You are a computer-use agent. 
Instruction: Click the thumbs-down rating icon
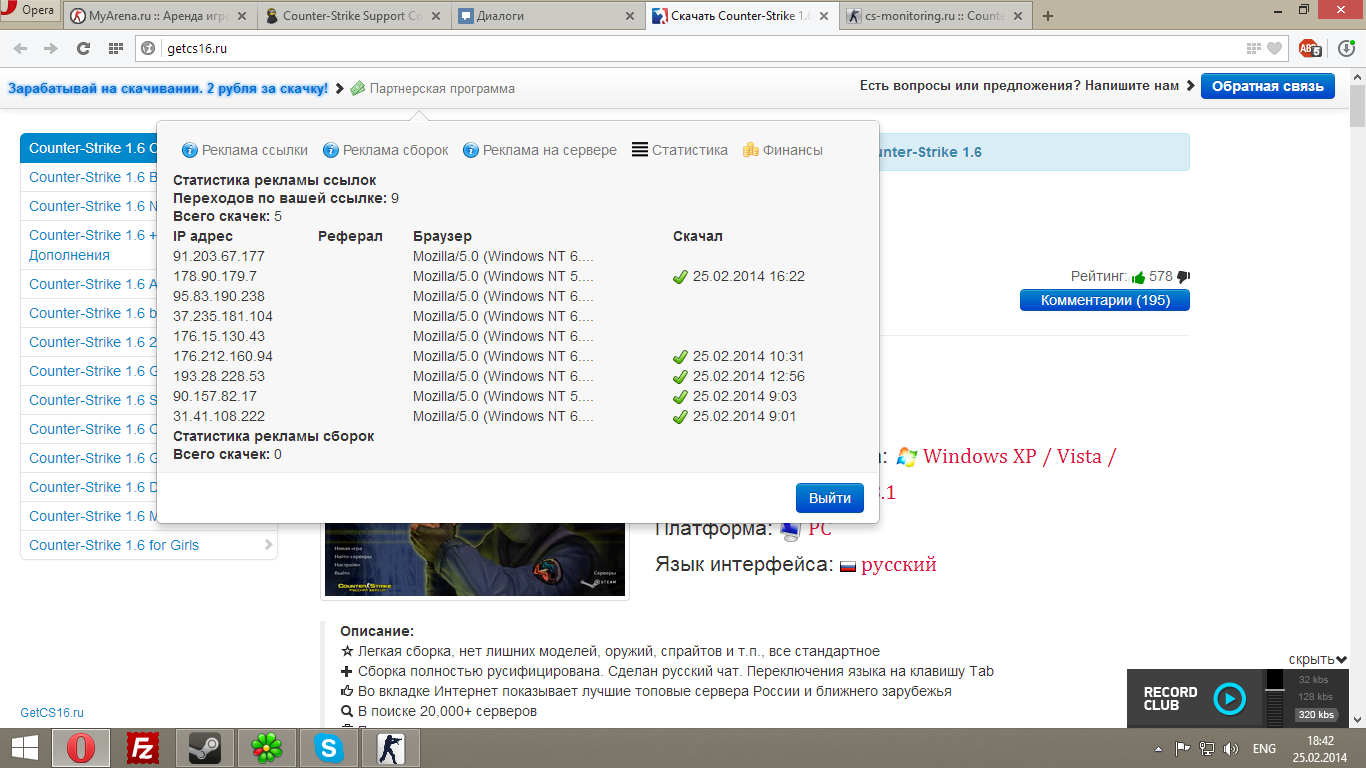tap(1183, 277)
